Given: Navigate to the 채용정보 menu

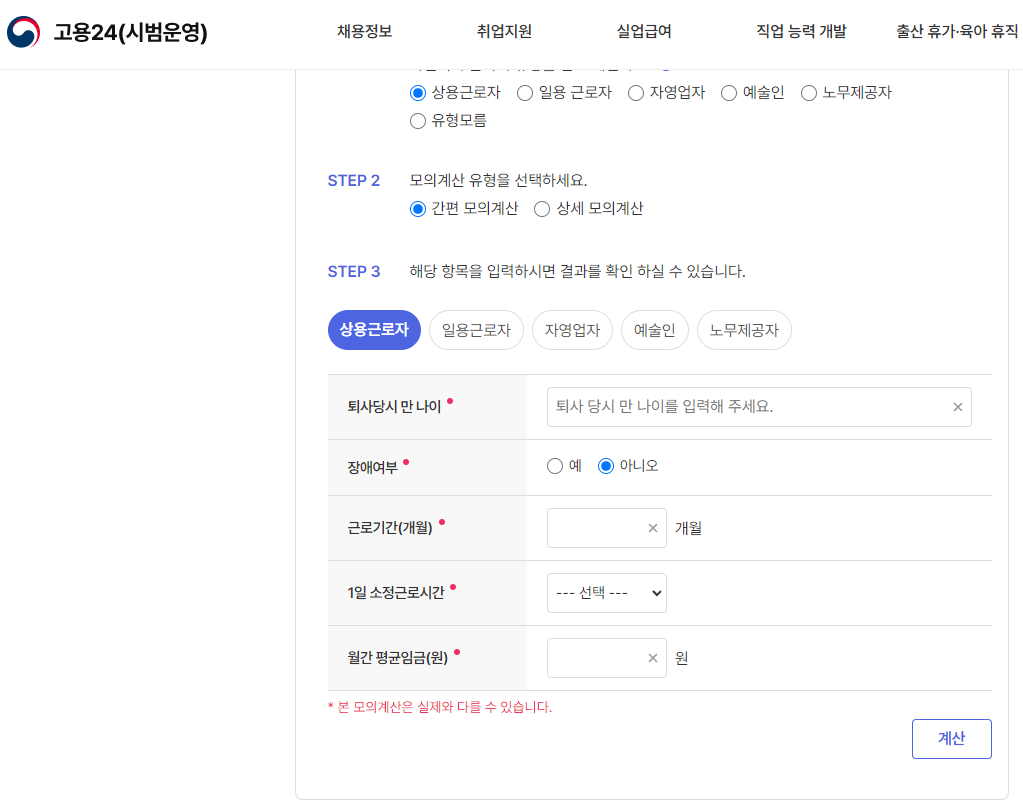Looking at the screenshot, I should coord(363,31).
